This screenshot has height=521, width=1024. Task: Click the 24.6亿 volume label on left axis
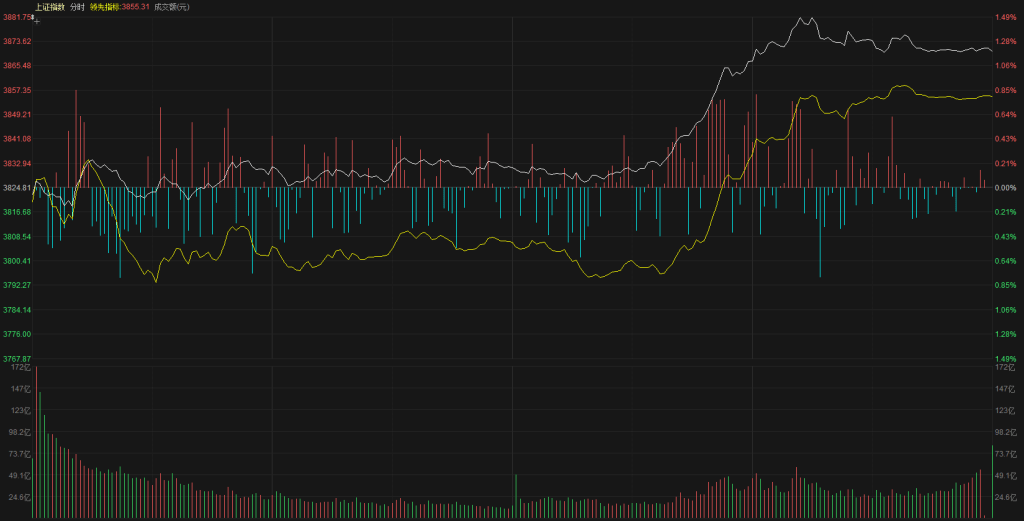tap(19, 497)
